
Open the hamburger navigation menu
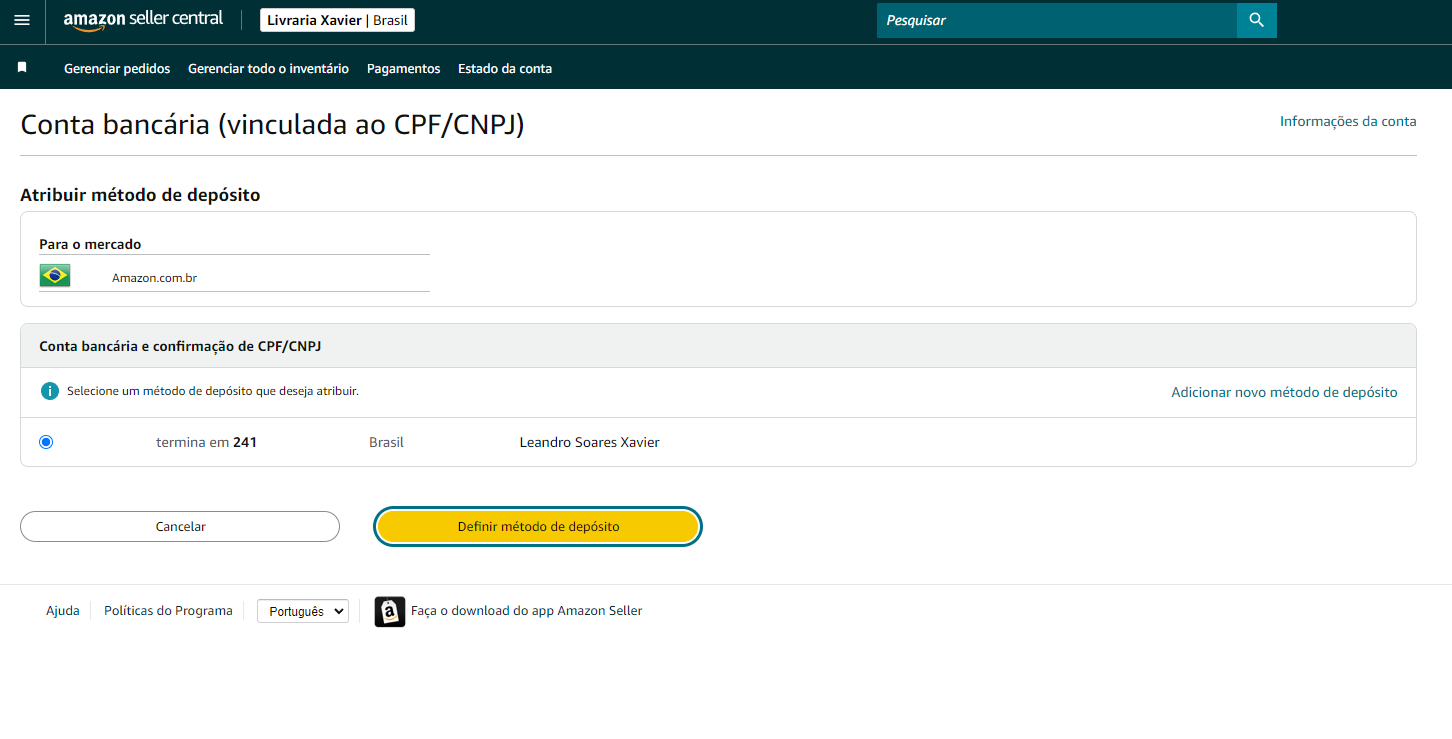point(22,20)
